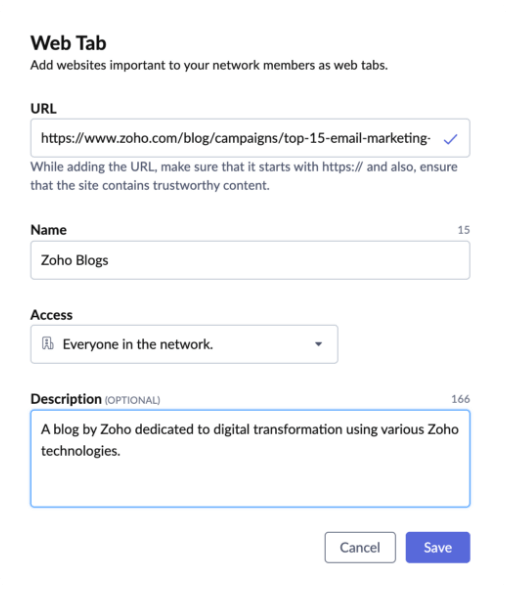
Task: Focus the URL input with zoho.com link
Action: click(x=250, y=138)
